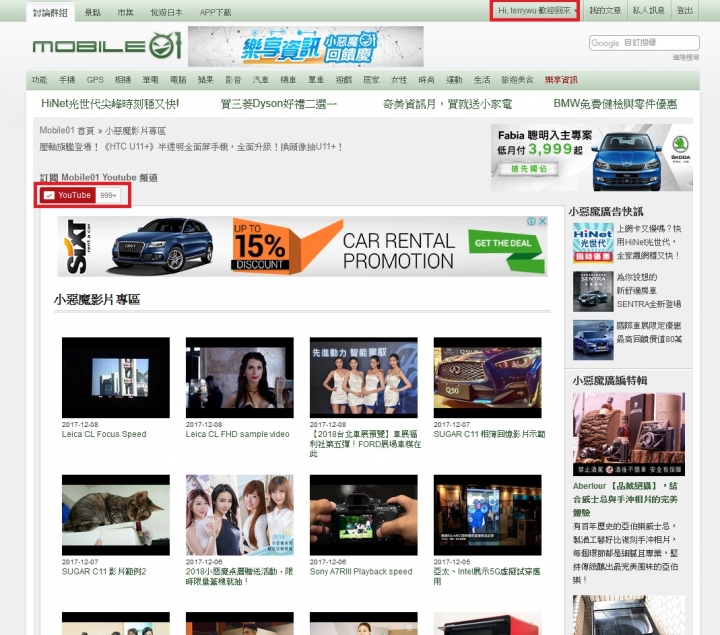Click the 買三菱Dyson好禮二選一 promo link
Image resolution: width=720 pixels, height=635 pixels.
[x=278, y=104]
